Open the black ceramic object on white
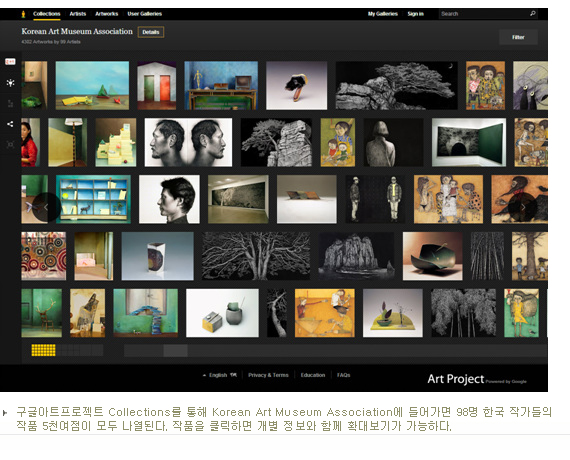 tap(297, 85)
